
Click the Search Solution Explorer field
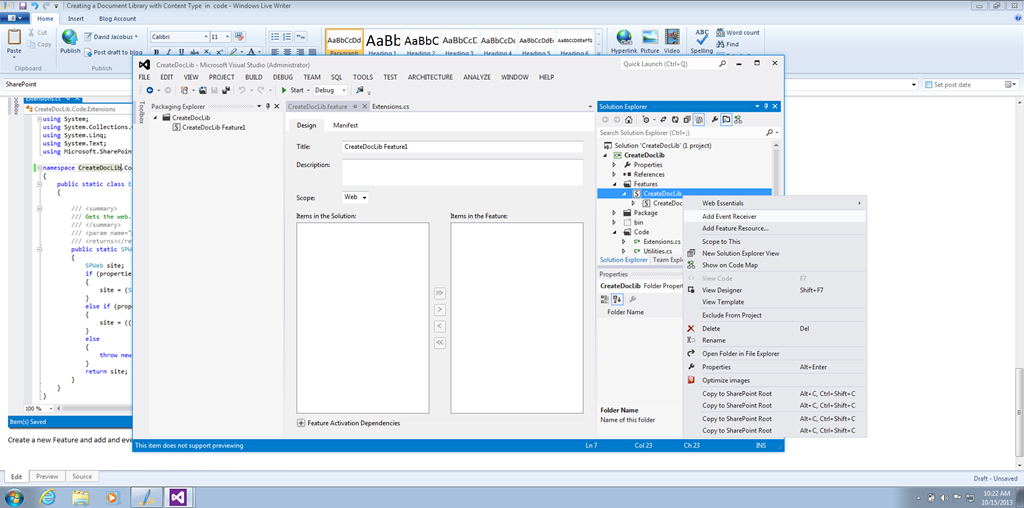[684, 133]
